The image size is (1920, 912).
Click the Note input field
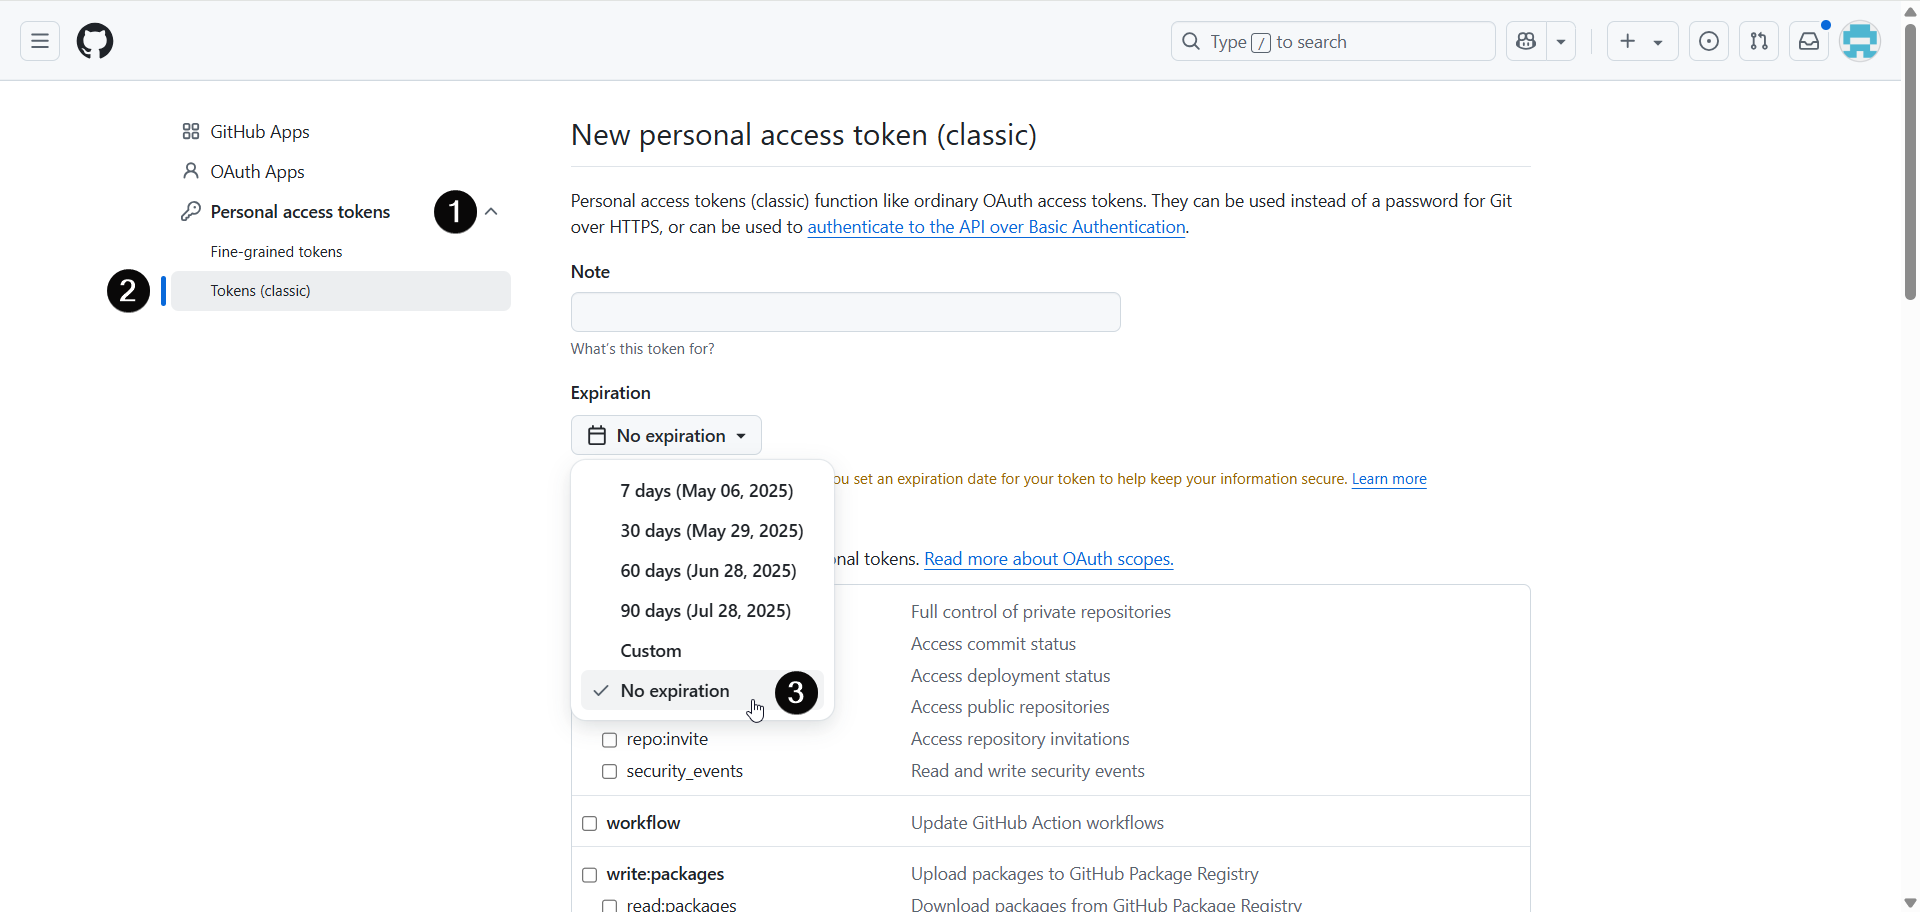[x=845, y=311]
